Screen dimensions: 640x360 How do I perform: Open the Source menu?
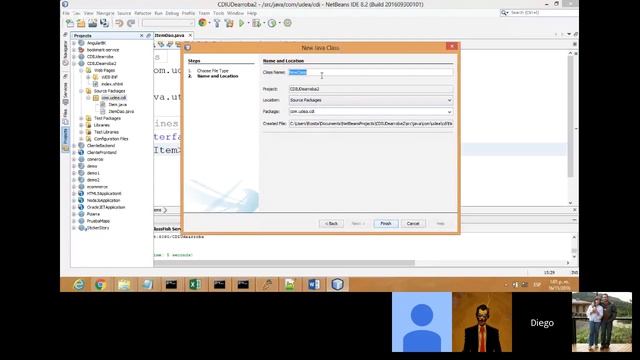(x=124, y=13)
